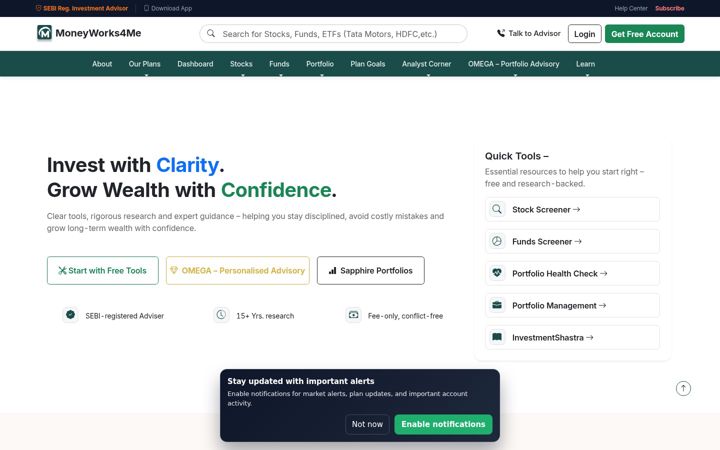Click the "Fee-only, conflict-free" text
Viewport: 720px width, 450px height.
(405, 316)
